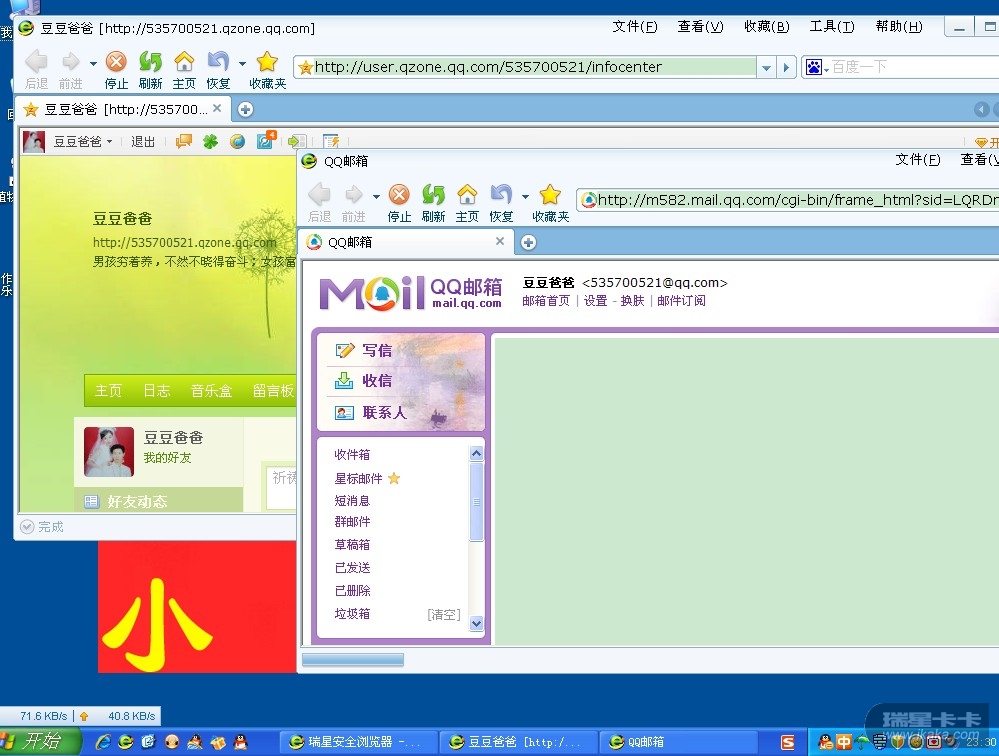
Task: Open 草稿箱 drafts folder
Action: pyautogui.click(x=352, y=545)
